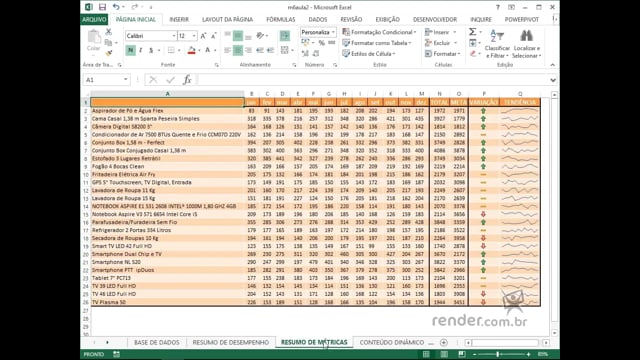This screenshot has height=360, width=640.
Task: Toggle center horizontal alignment
Action: click(238, 50)
